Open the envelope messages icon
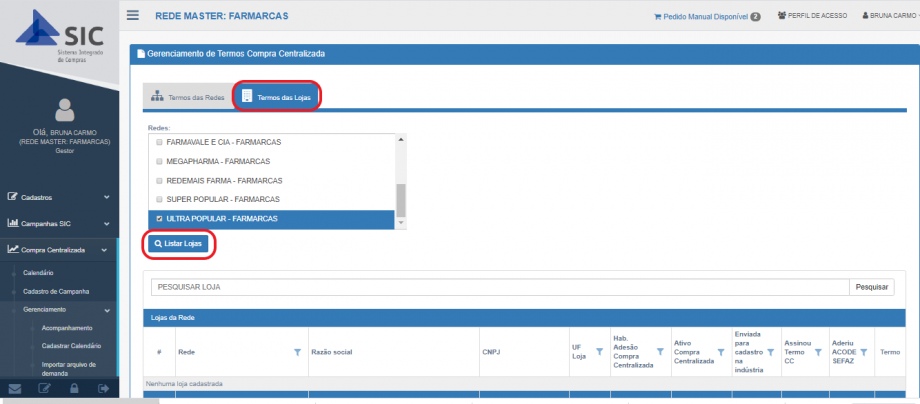The height and width of the screenshot is (404, 920). [15, 389]
